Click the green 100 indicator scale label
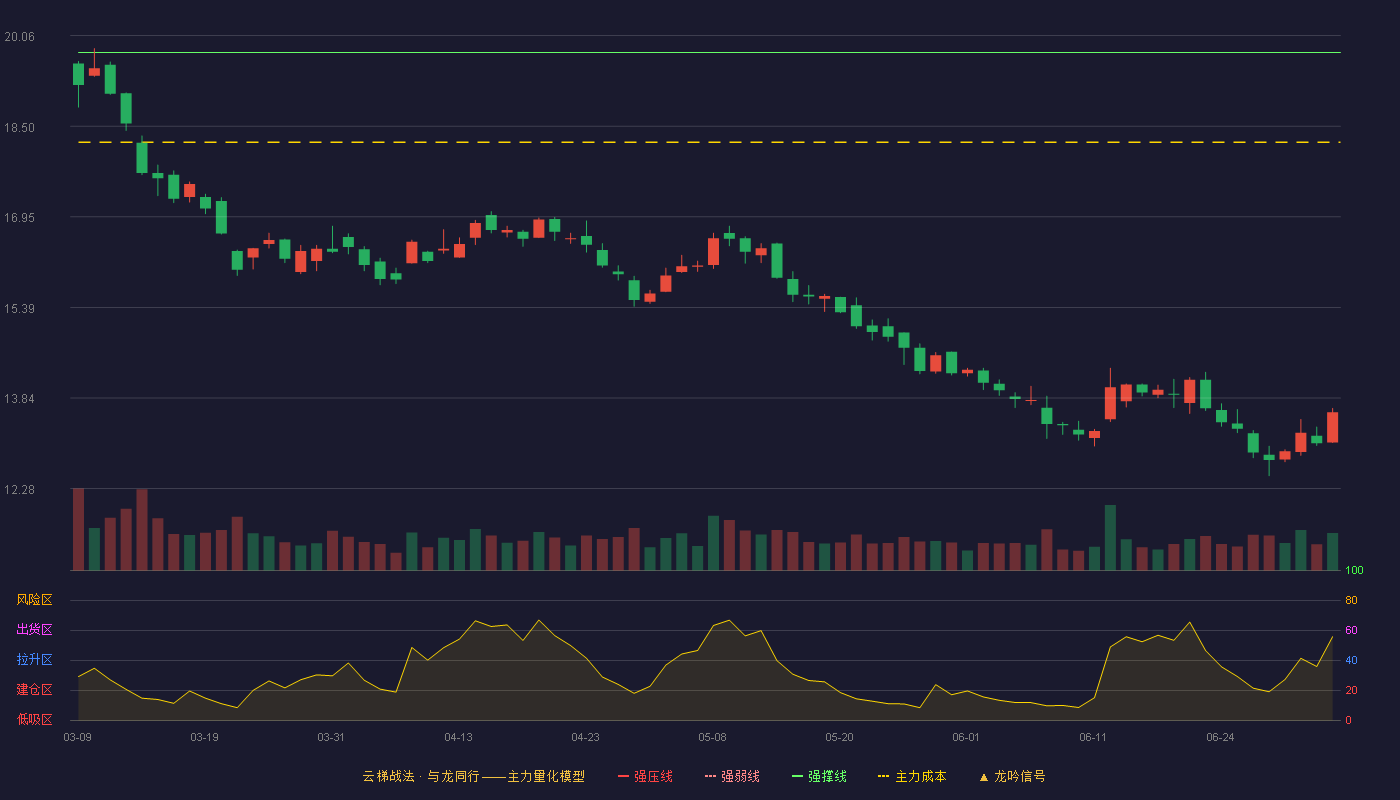The image size is (1400, 800). tap(1354, 571)
